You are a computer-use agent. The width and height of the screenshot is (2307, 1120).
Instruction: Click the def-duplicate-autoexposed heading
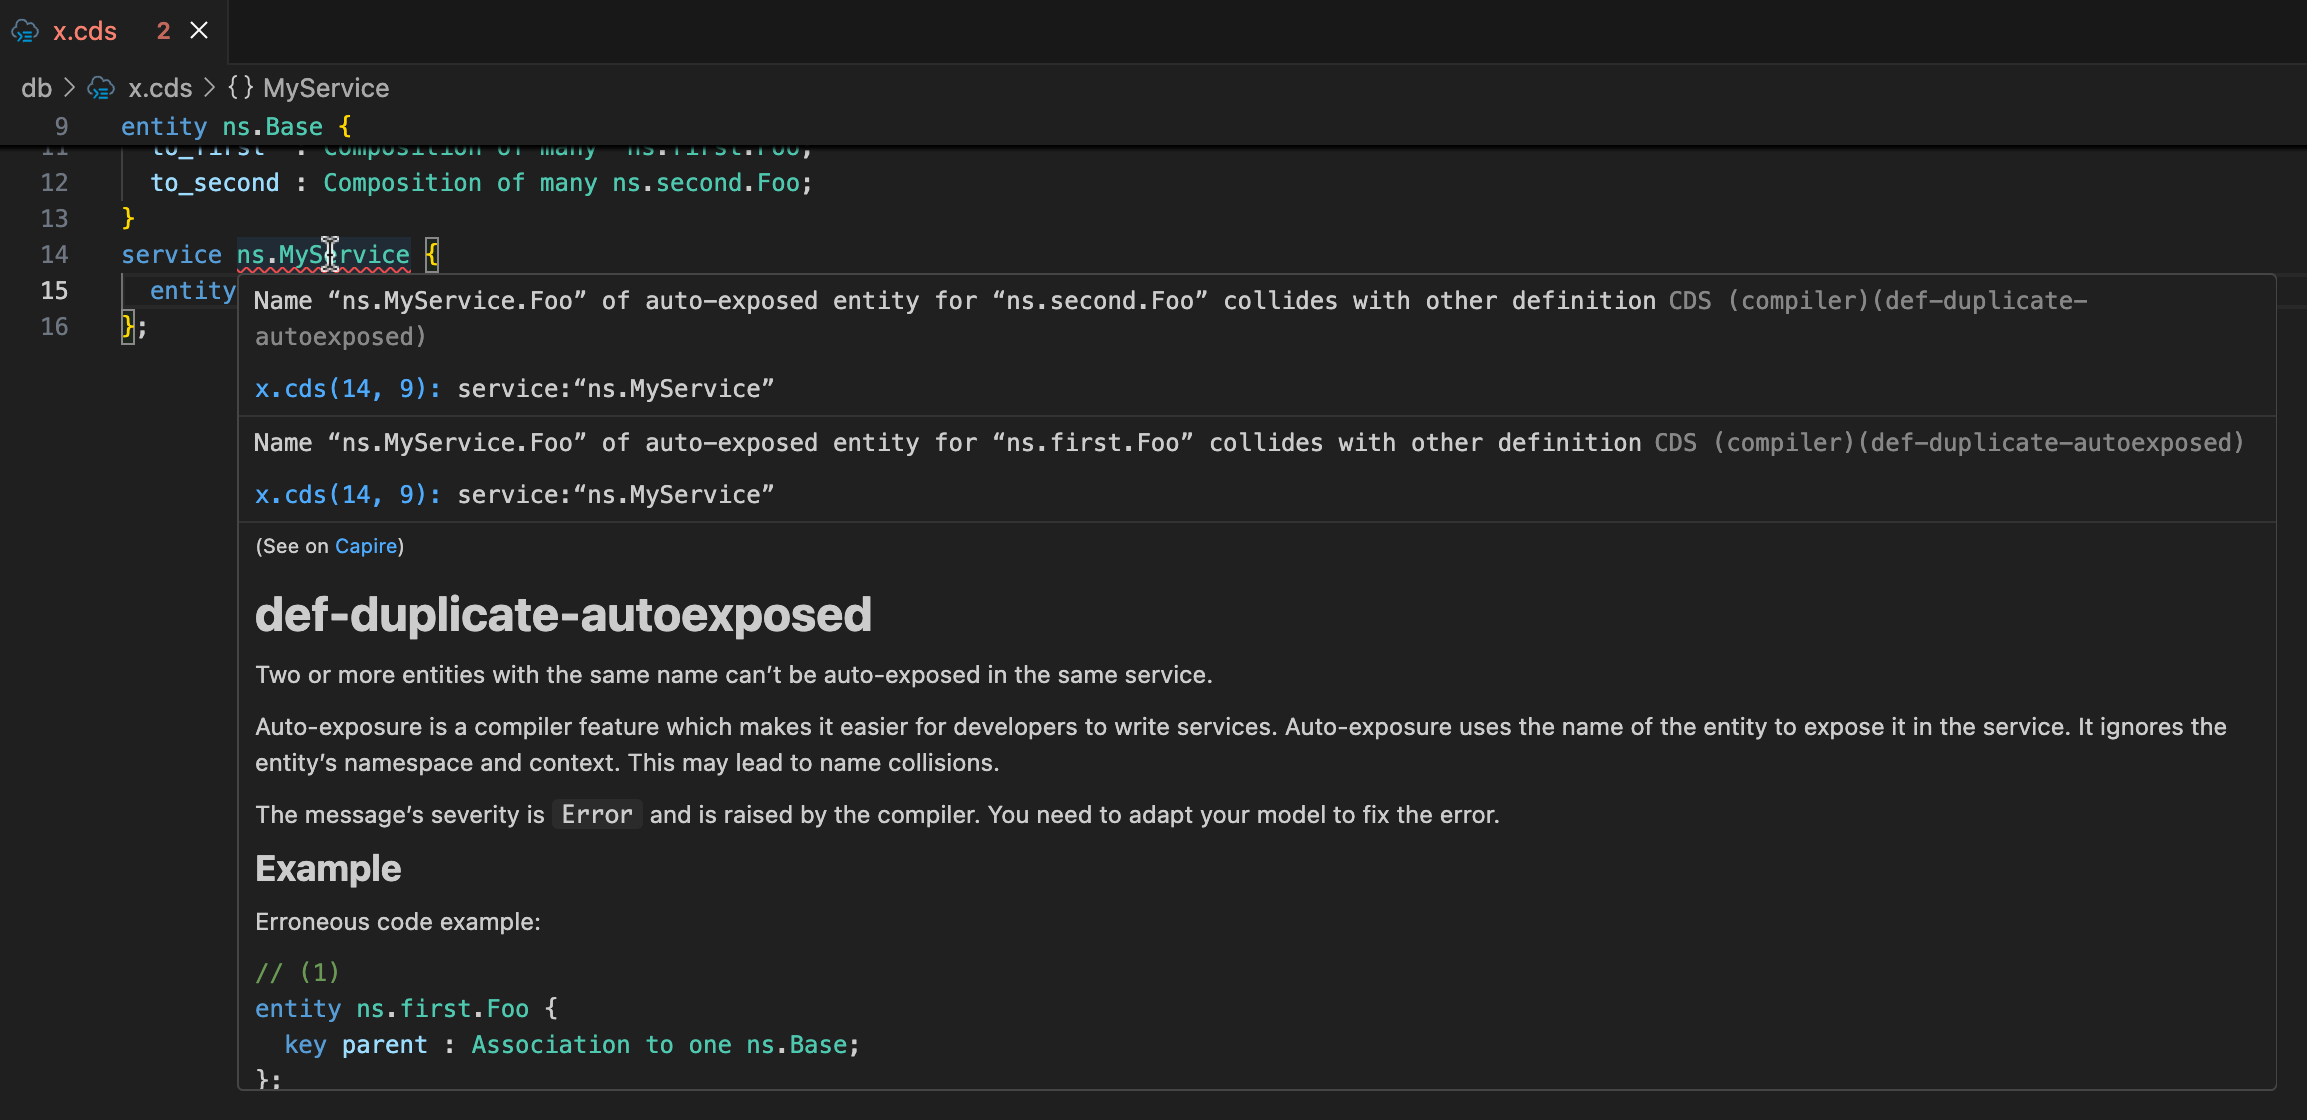[x=563, y=614]
